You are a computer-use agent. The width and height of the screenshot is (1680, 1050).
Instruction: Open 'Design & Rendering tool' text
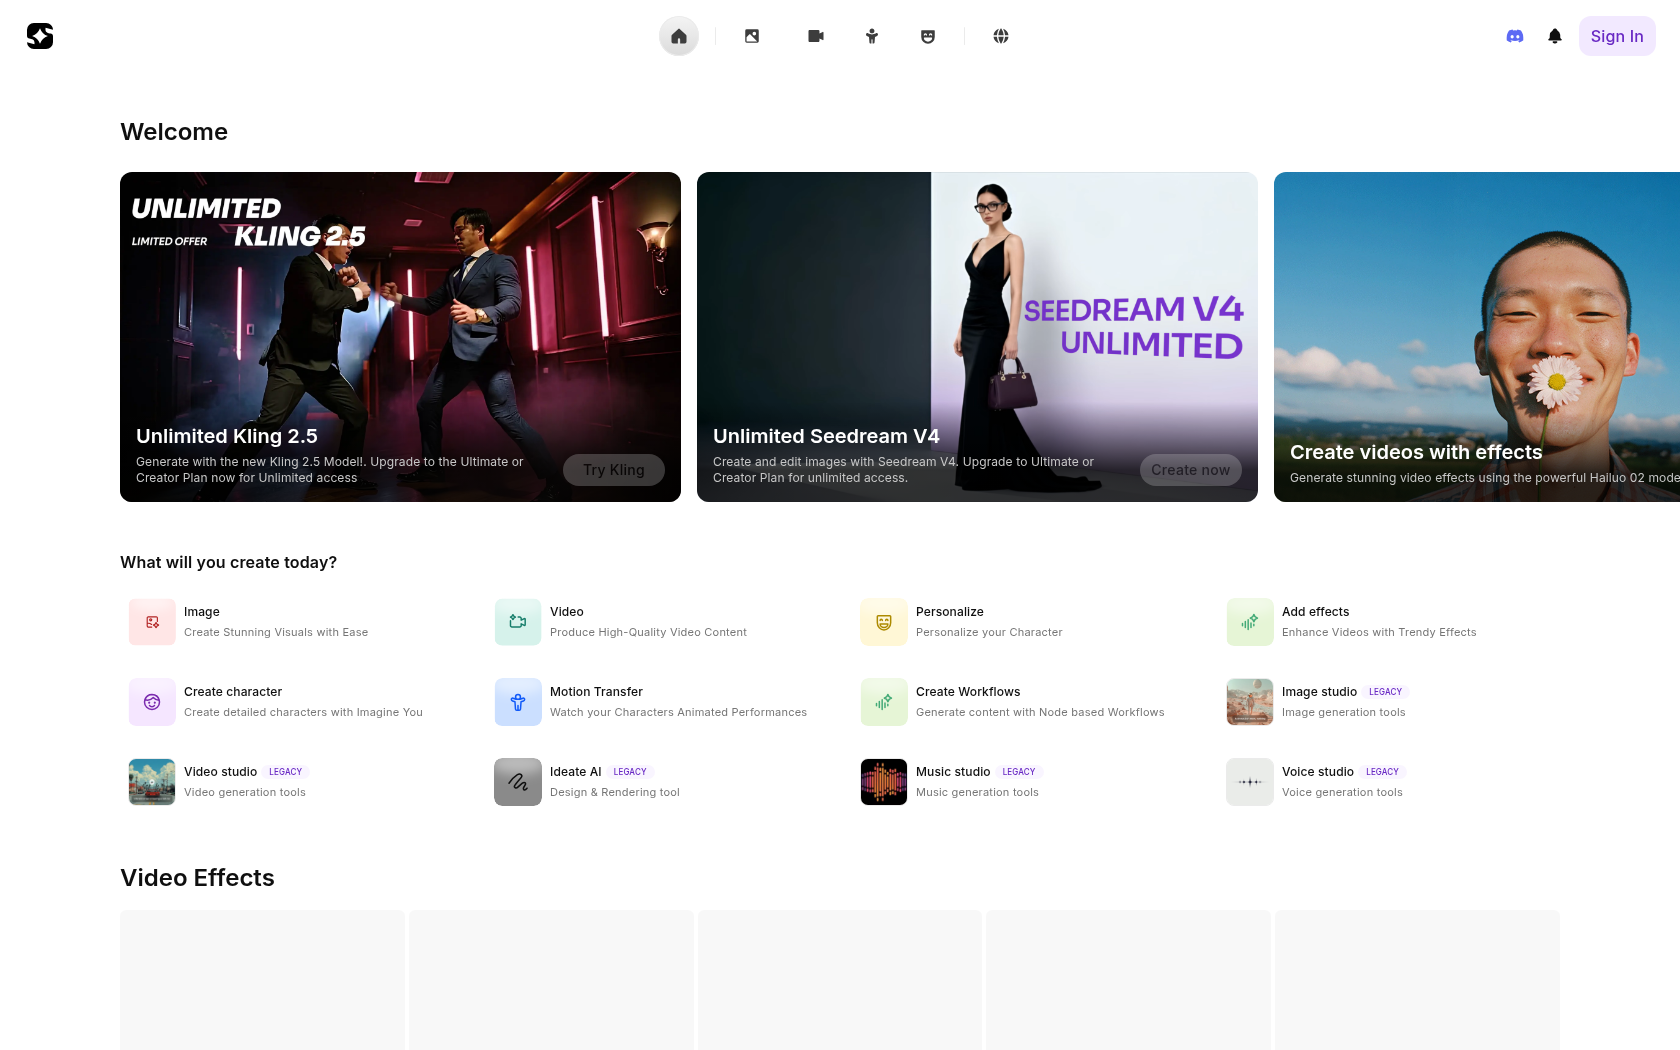point(615,792)
